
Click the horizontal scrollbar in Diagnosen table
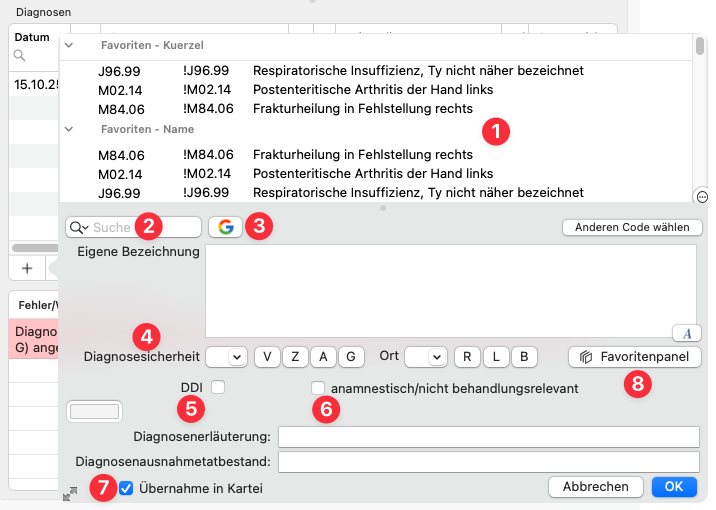(35, 248)
